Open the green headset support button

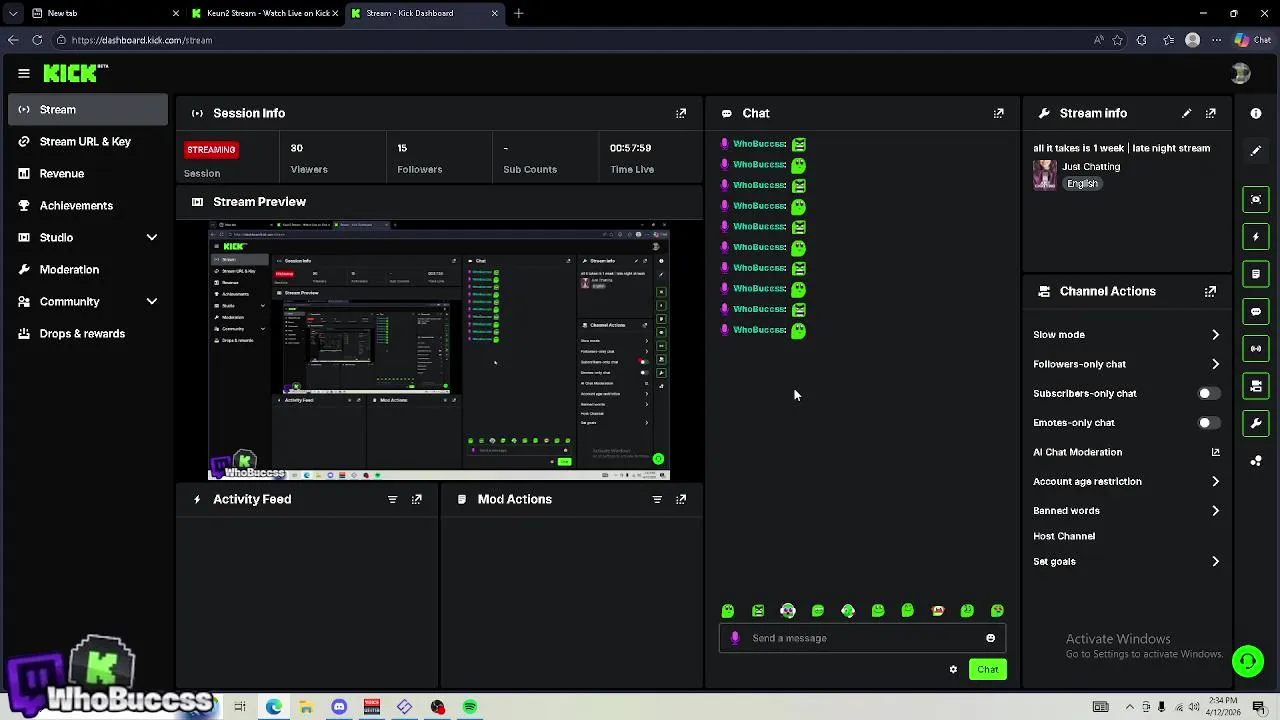click(1247, 660)
